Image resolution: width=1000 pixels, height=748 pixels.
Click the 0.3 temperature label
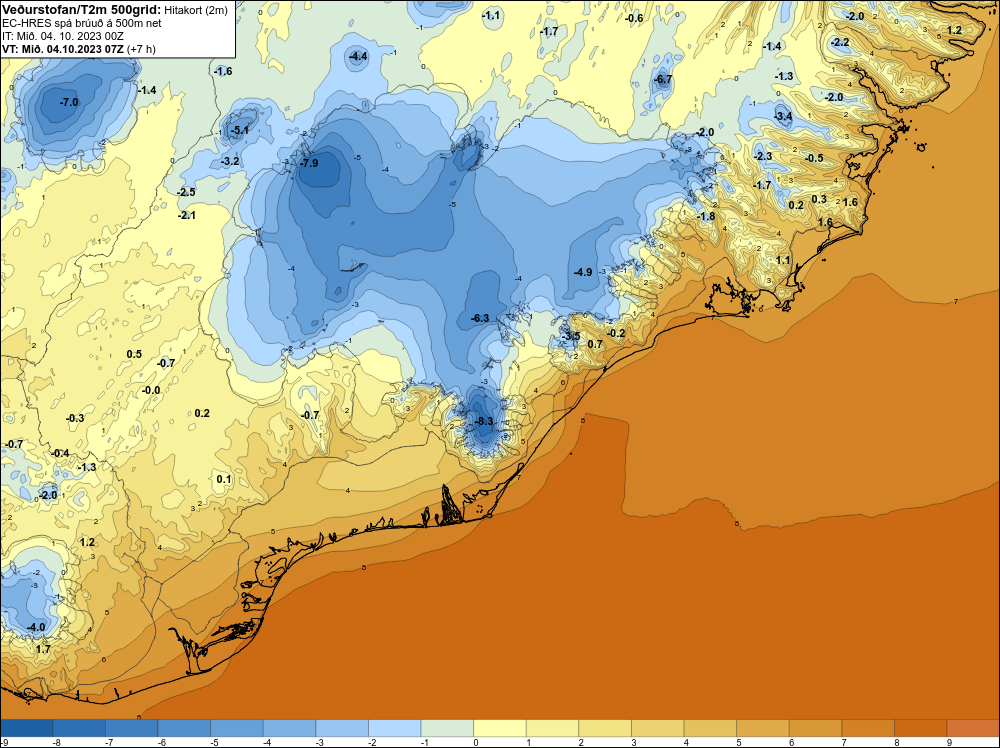pyautogui.click(x=819, y=200)
